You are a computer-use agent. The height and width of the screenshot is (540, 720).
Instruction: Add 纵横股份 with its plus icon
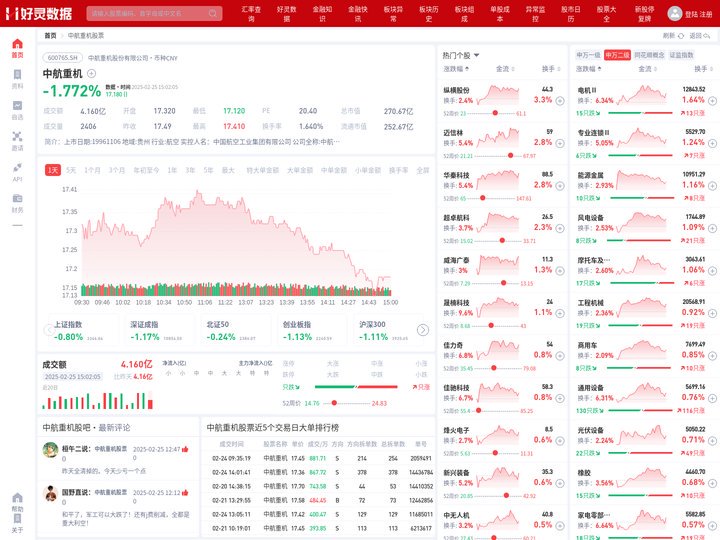coord(560,101)
